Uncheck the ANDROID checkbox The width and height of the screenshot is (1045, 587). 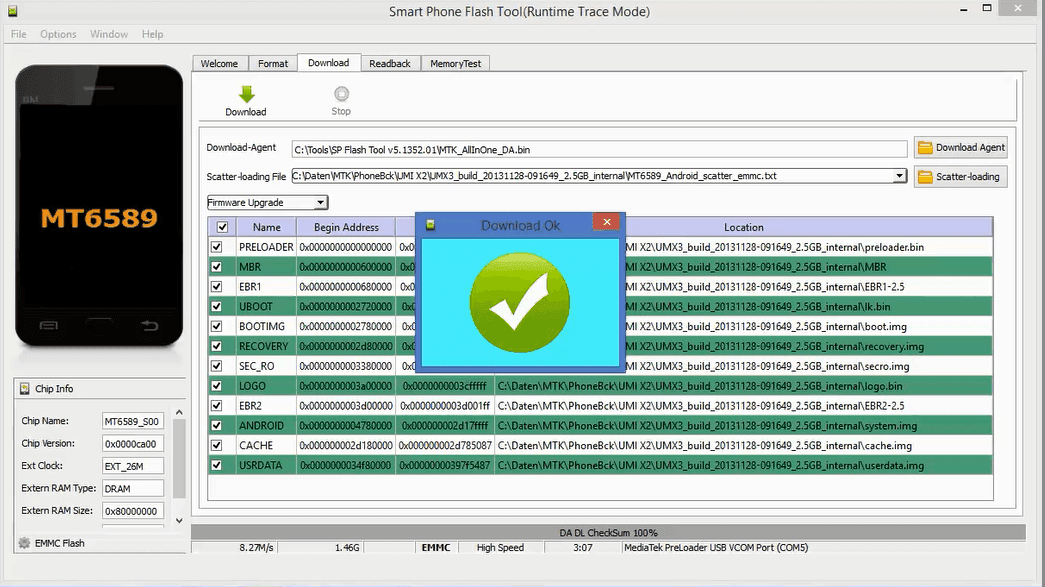click(217, 426)
